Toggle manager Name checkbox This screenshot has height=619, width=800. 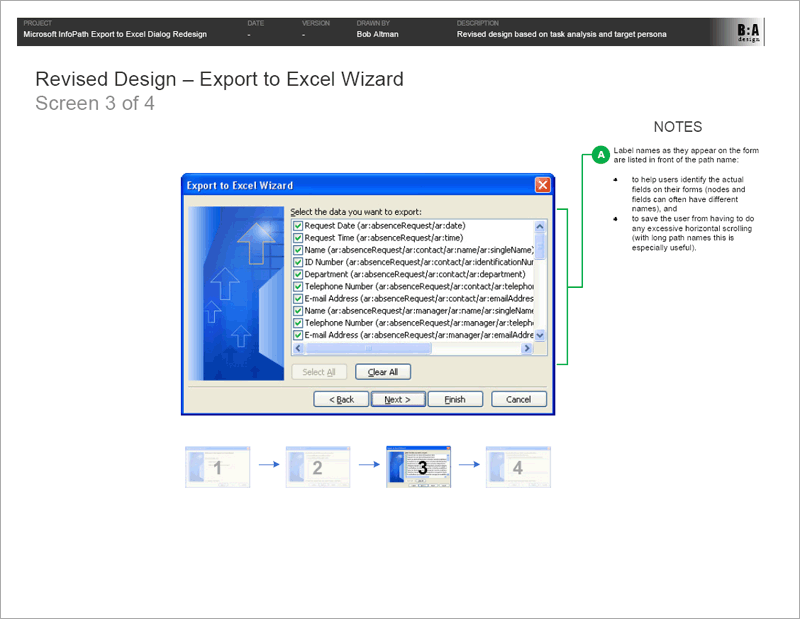[298, 311]
